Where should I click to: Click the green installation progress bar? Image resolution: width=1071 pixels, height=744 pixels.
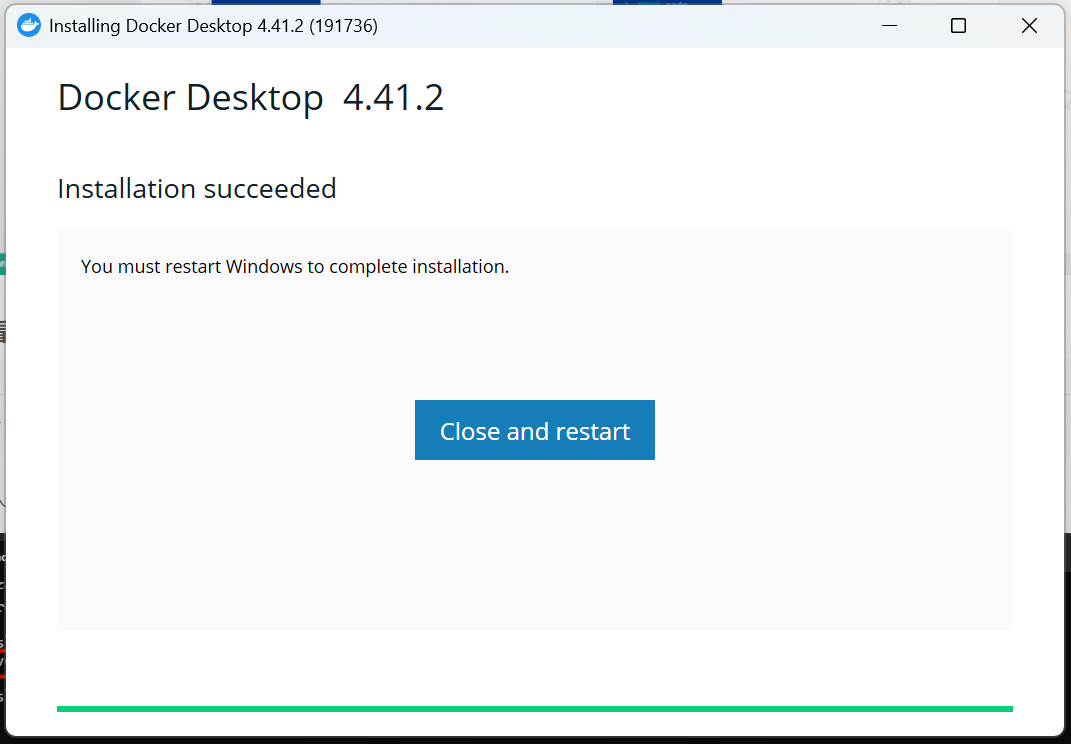coord(534,708)
